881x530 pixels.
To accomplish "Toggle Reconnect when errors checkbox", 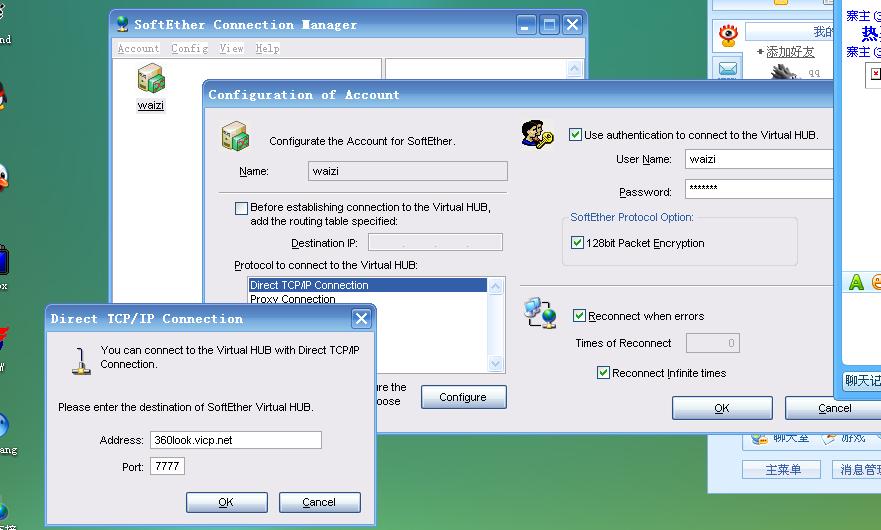I will click(x=579, y=315).
